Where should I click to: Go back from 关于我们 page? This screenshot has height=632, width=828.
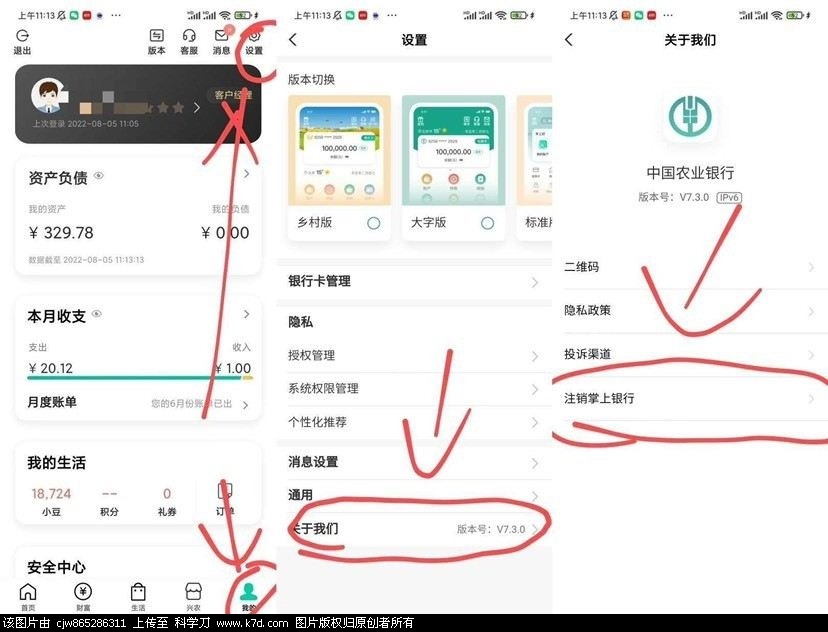tap(569, 40)
